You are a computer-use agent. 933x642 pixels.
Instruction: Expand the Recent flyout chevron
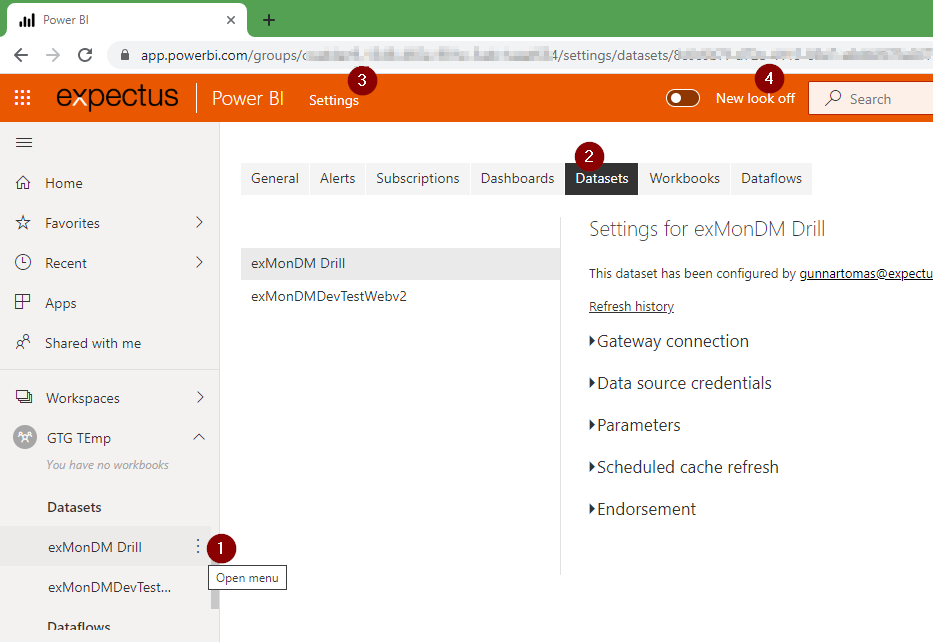click(x=199, y=262)
